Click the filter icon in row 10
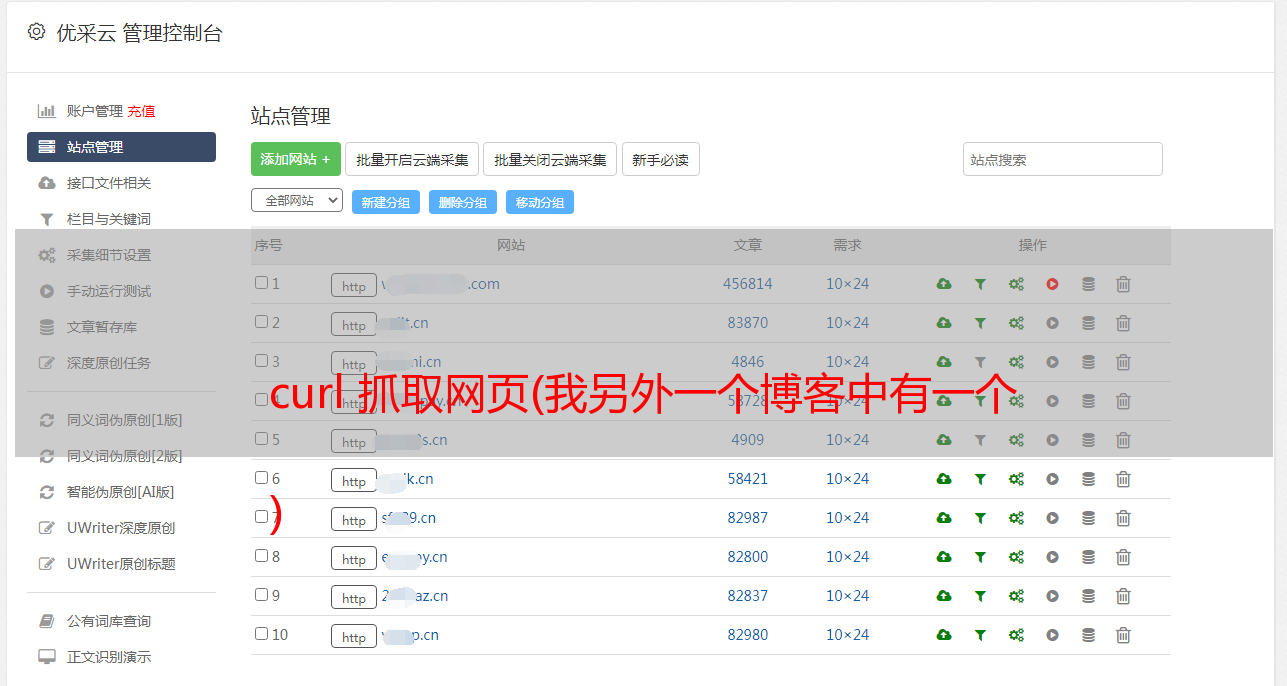Screen dimensions: 1287x686 click(980, 635)
